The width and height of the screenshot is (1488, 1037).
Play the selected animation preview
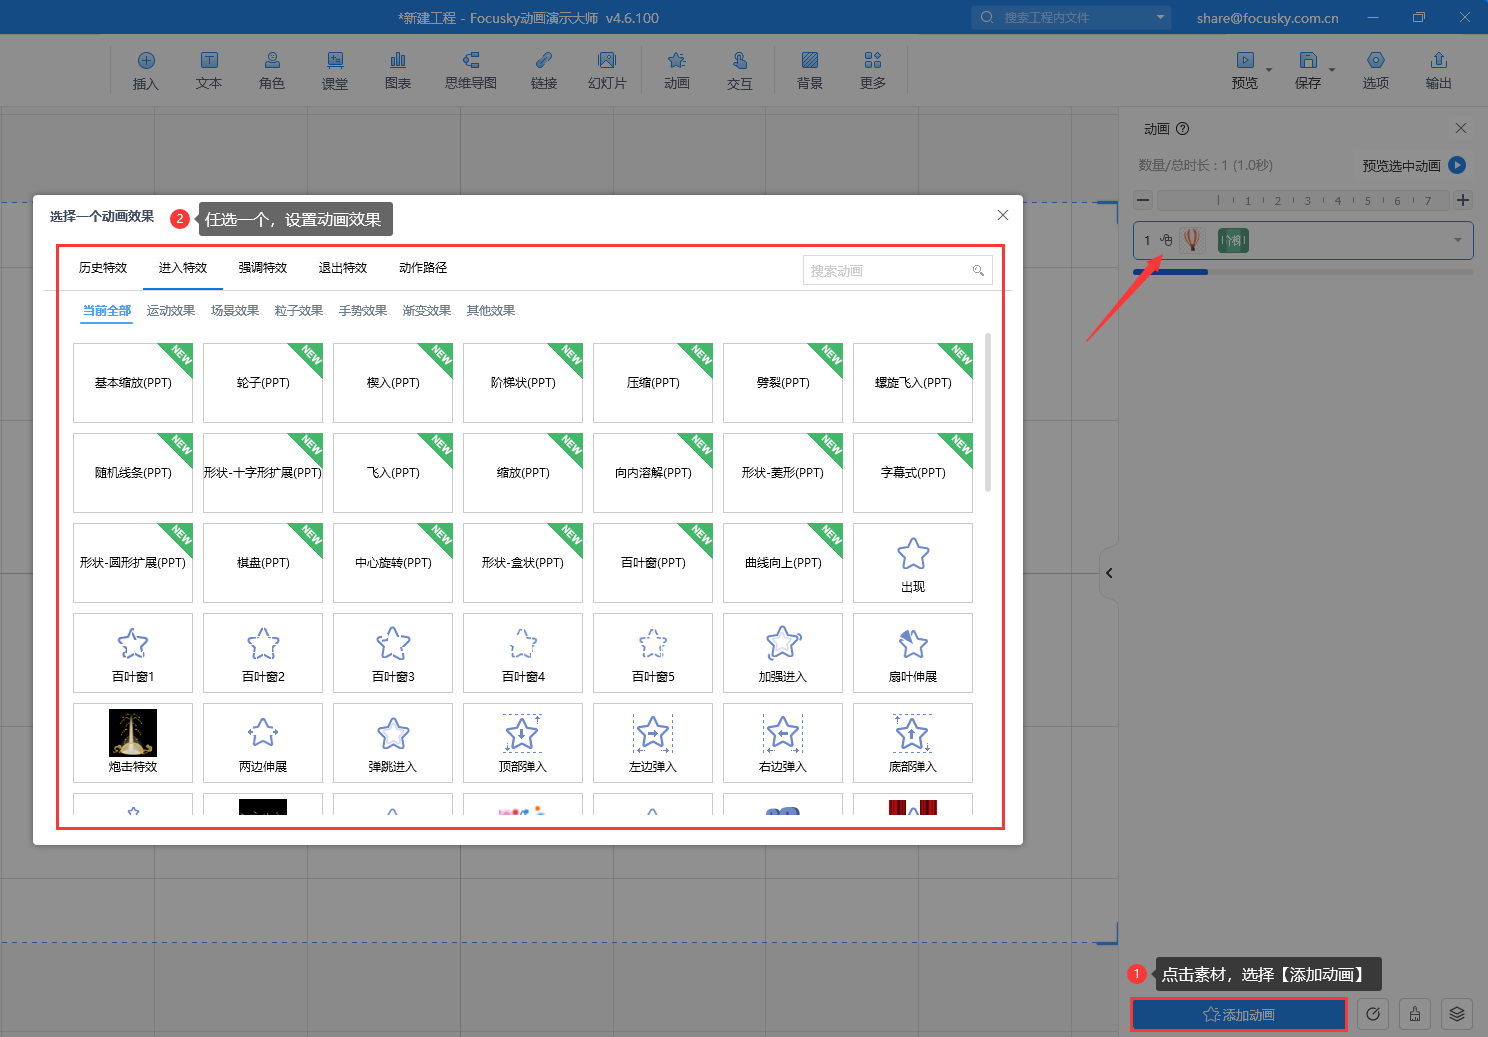pyautogui.click(x=1457, y=165)
